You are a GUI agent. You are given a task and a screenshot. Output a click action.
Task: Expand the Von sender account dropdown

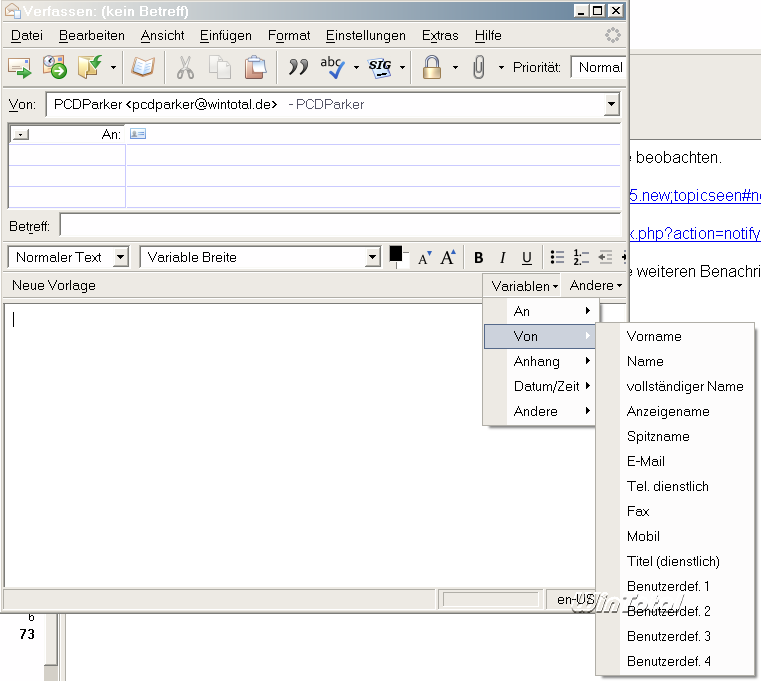(x=611, y=104)
